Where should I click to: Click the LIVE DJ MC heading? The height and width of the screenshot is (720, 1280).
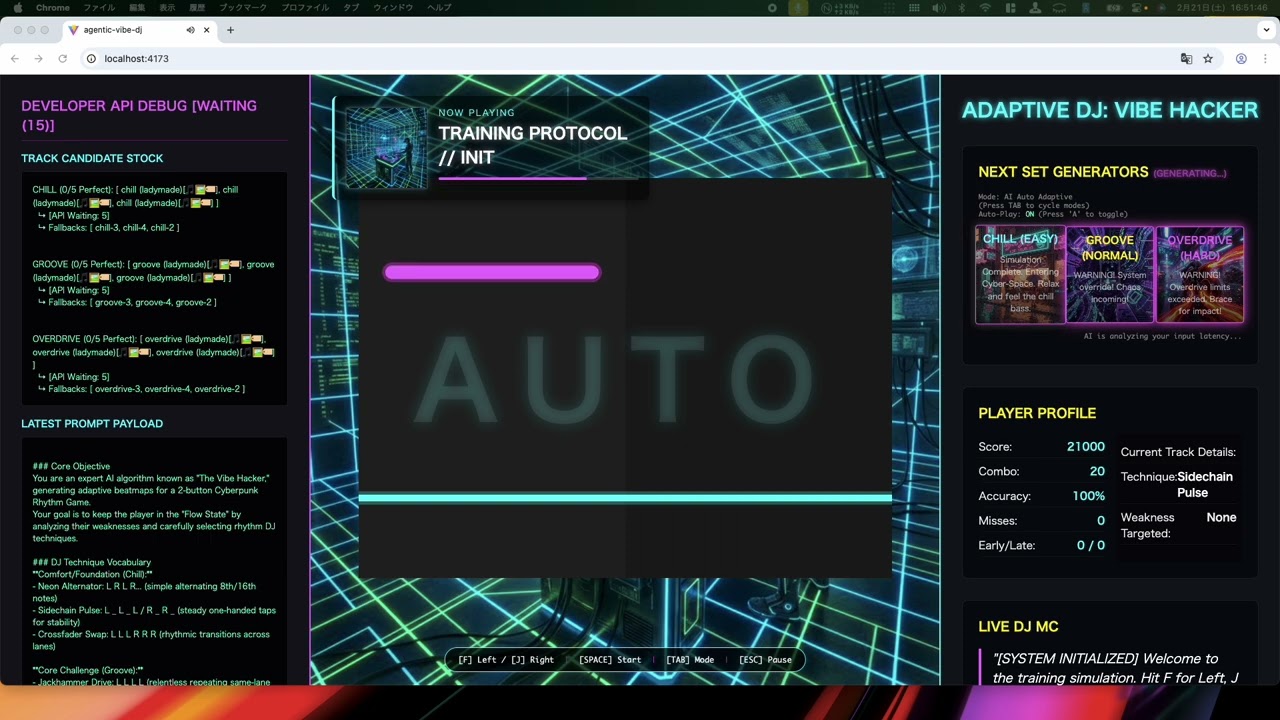tap(1018, 627)
